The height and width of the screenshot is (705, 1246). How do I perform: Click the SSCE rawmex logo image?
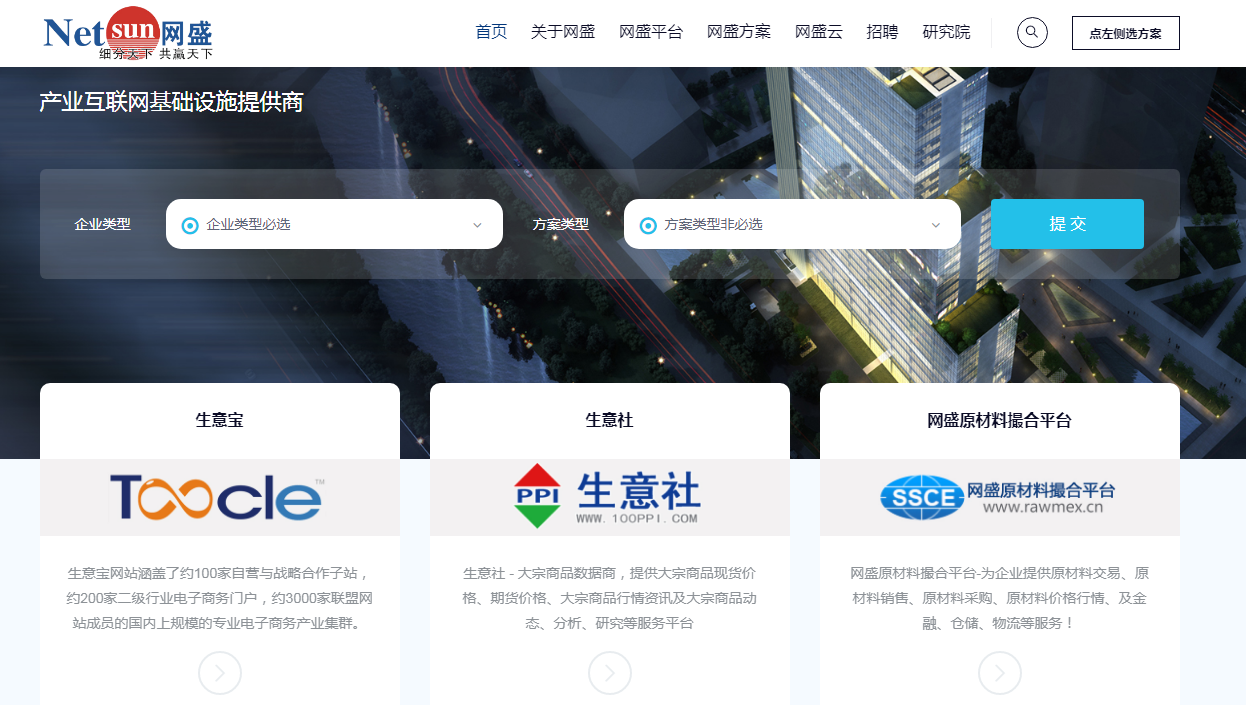point(998,497)
